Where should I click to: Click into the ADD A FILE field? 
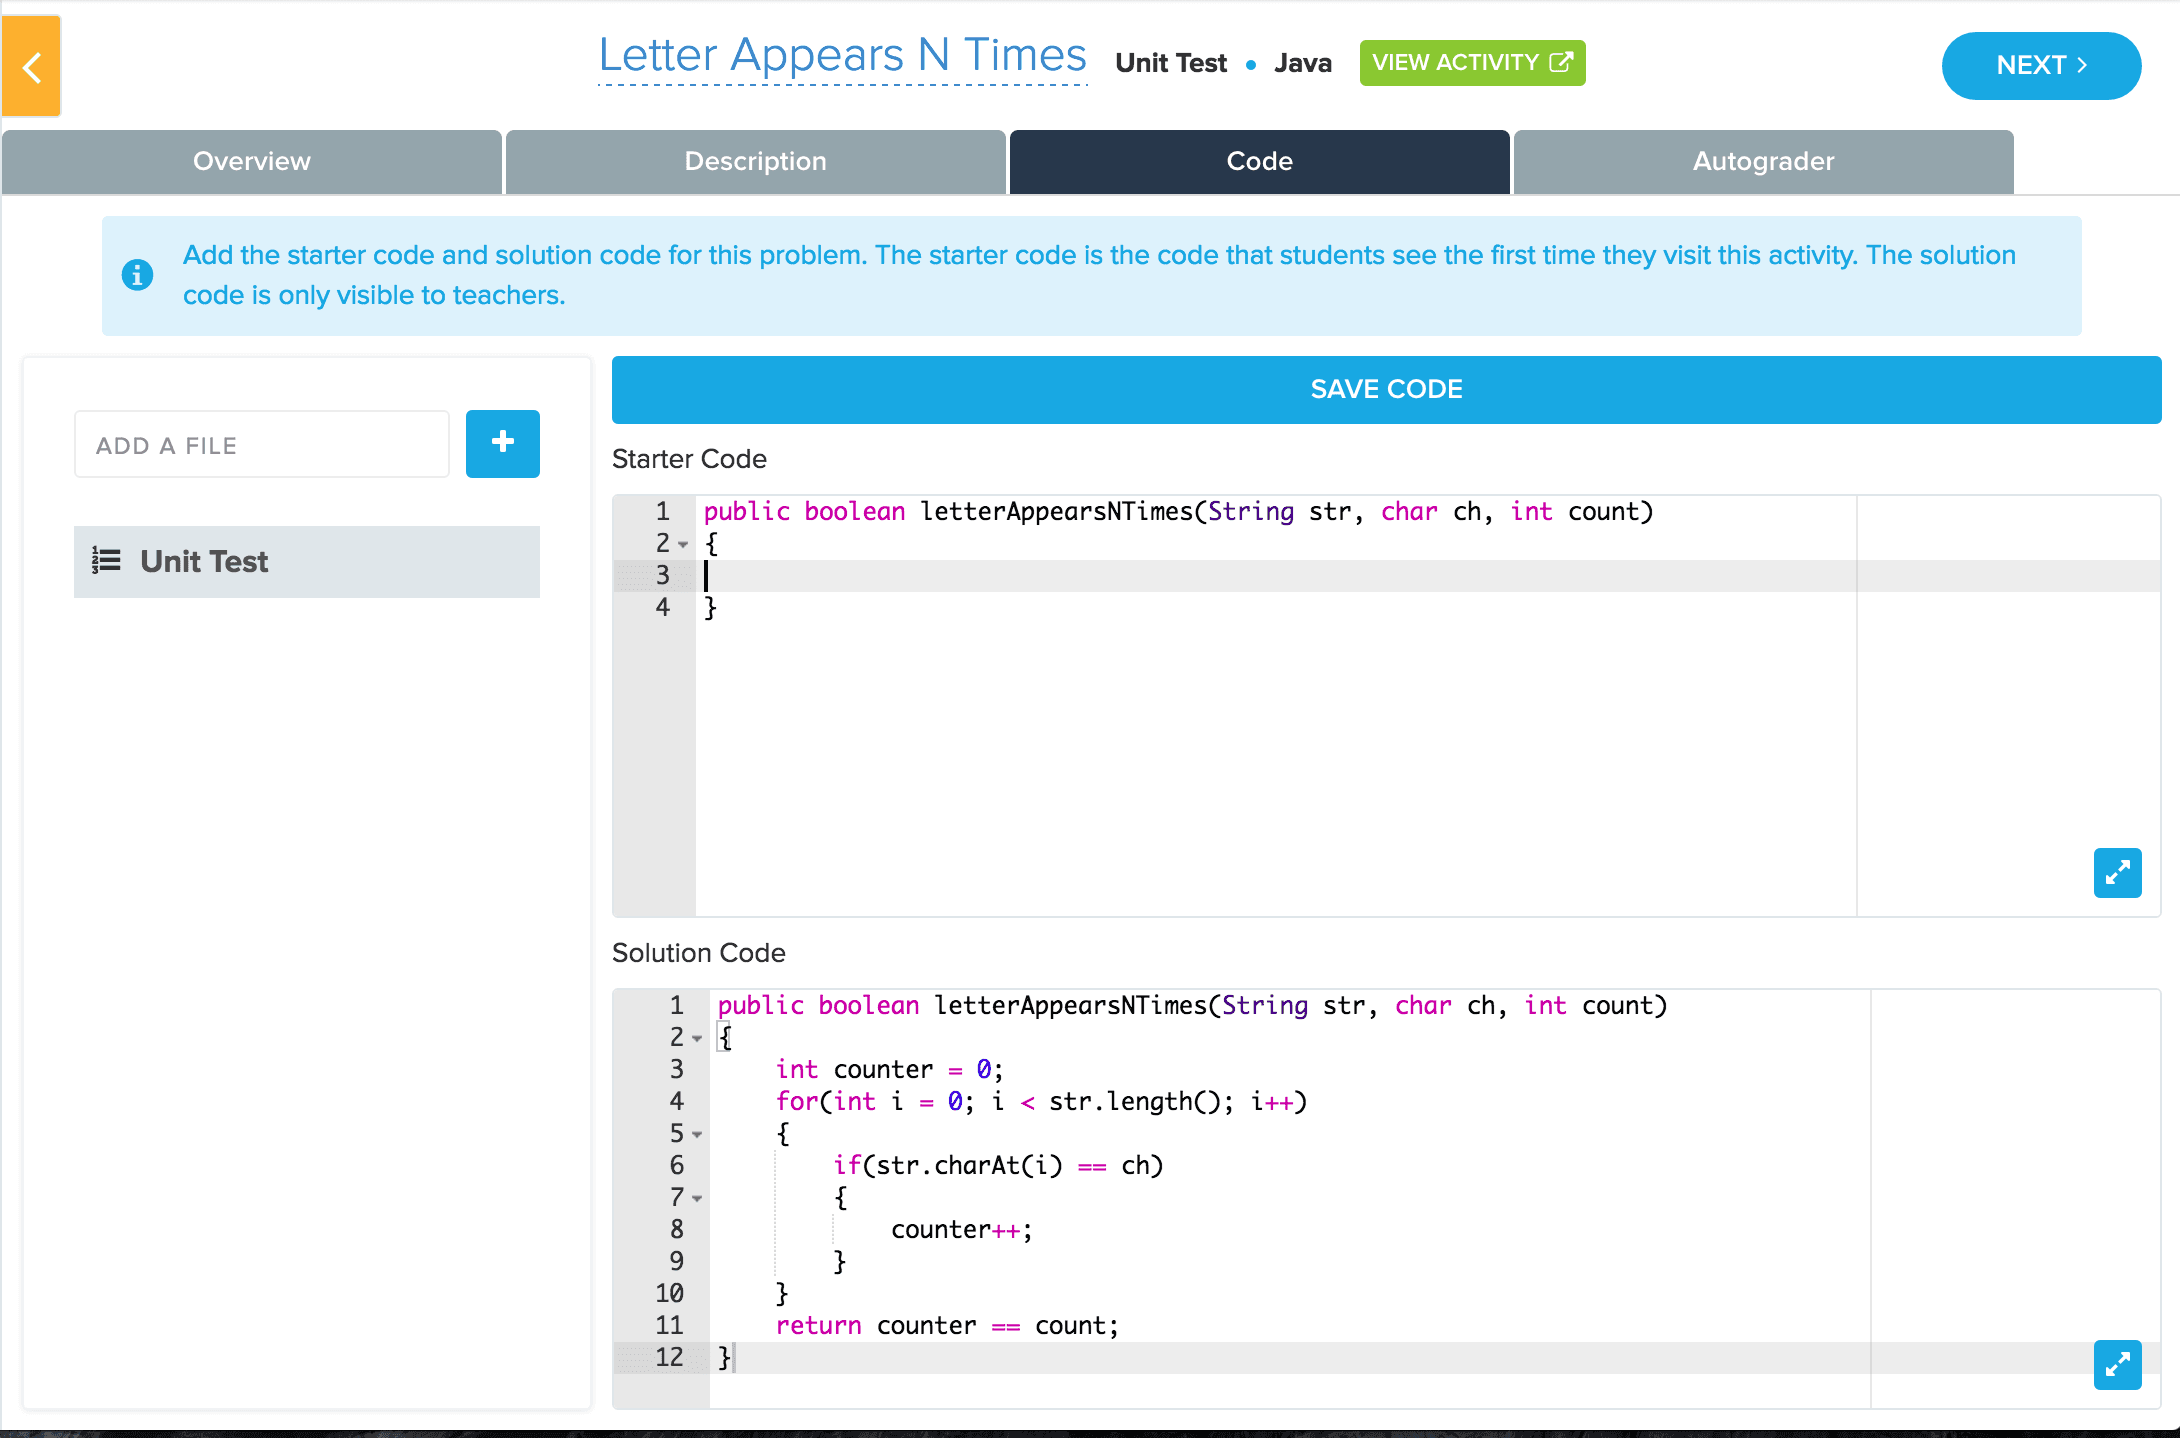point(262,445)
